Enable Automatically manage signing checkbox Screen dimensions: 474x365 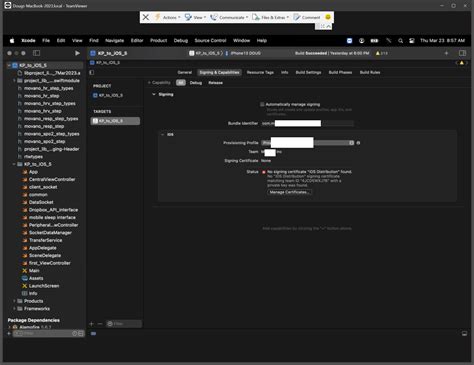(262, 104)
